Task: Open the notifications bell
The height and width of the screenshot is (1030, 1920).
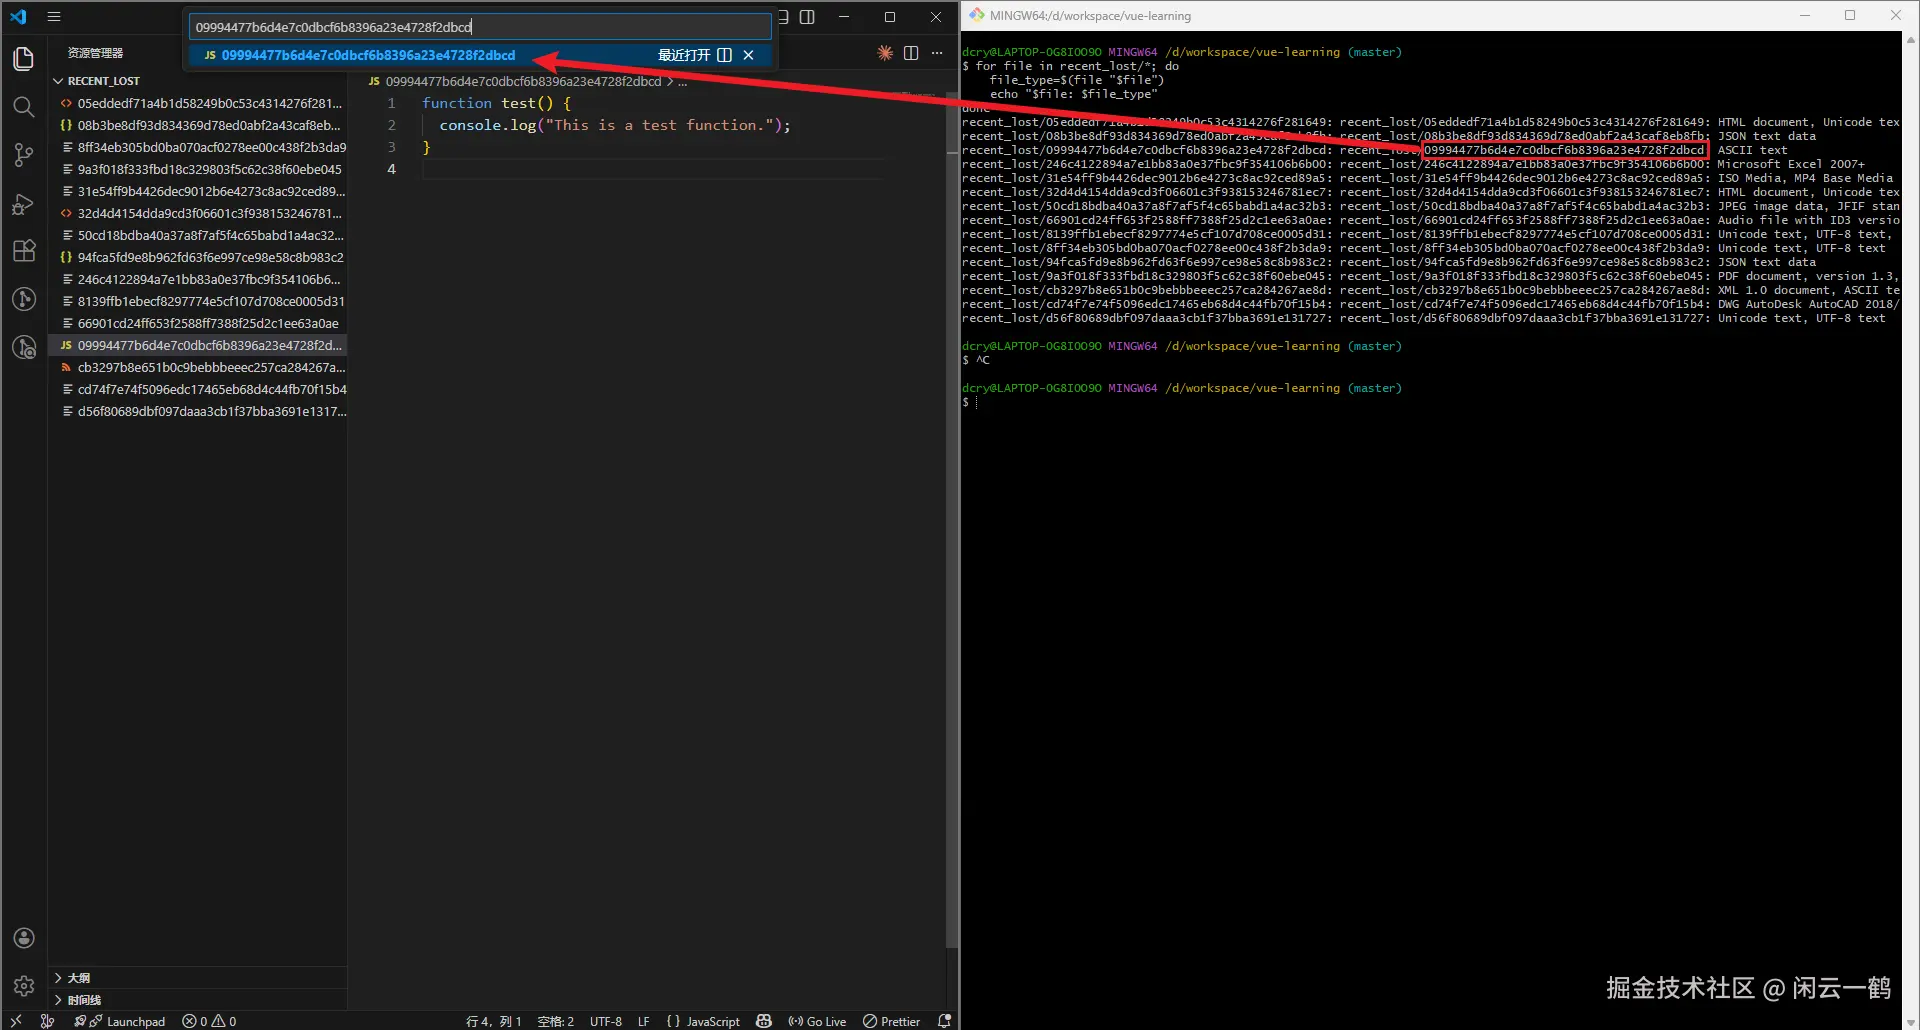Action: click(x=944, y=1021)
